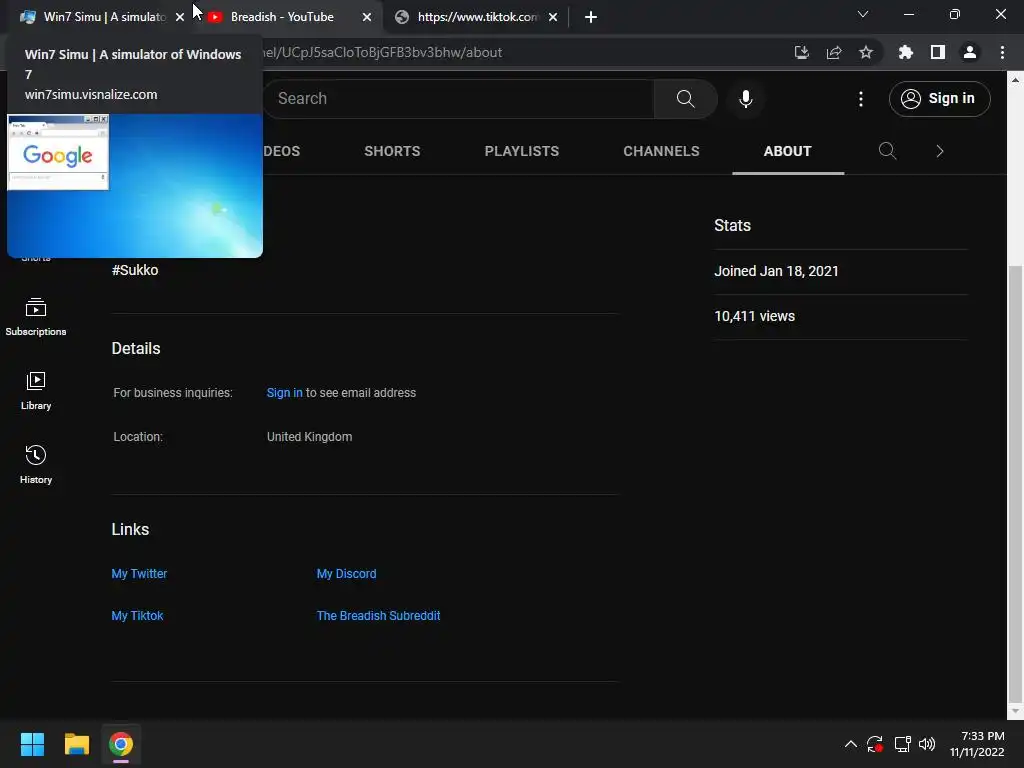Click the scrollbar up arrow
The height and width of the screenshot is (768, 1024).
1015,80
